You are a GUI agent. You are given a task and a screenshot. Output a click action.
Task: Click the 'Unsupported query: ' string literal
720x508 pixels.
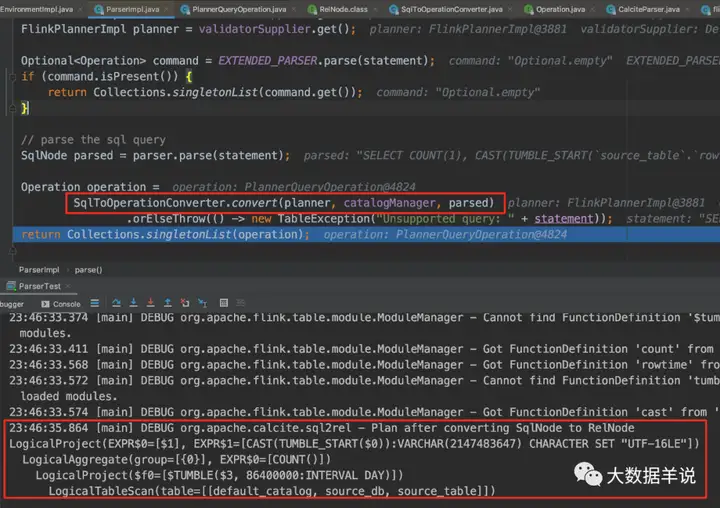[445, 219]
